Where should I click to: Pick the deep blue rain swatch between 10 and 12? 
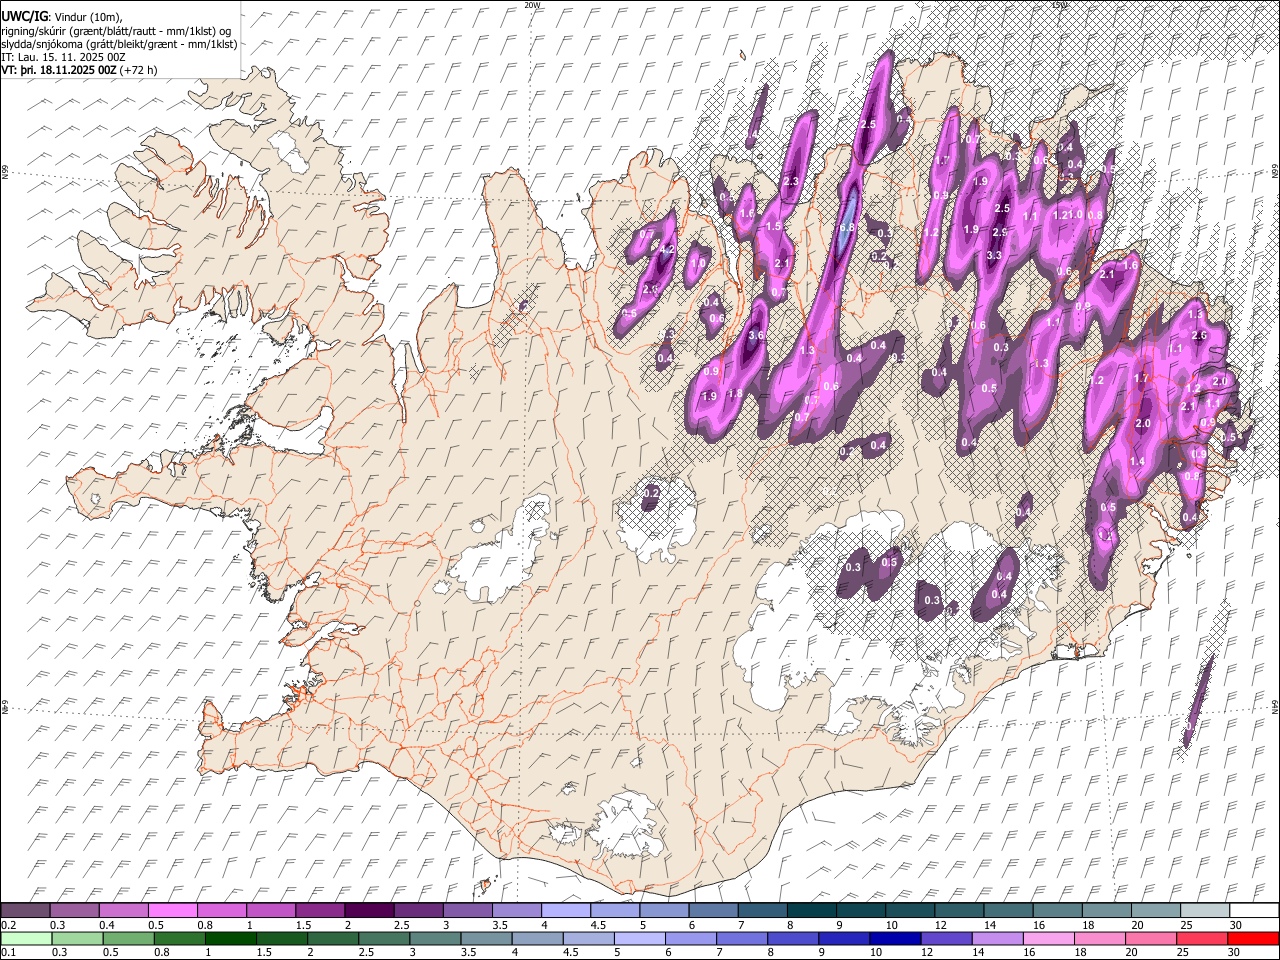[895, 939]
